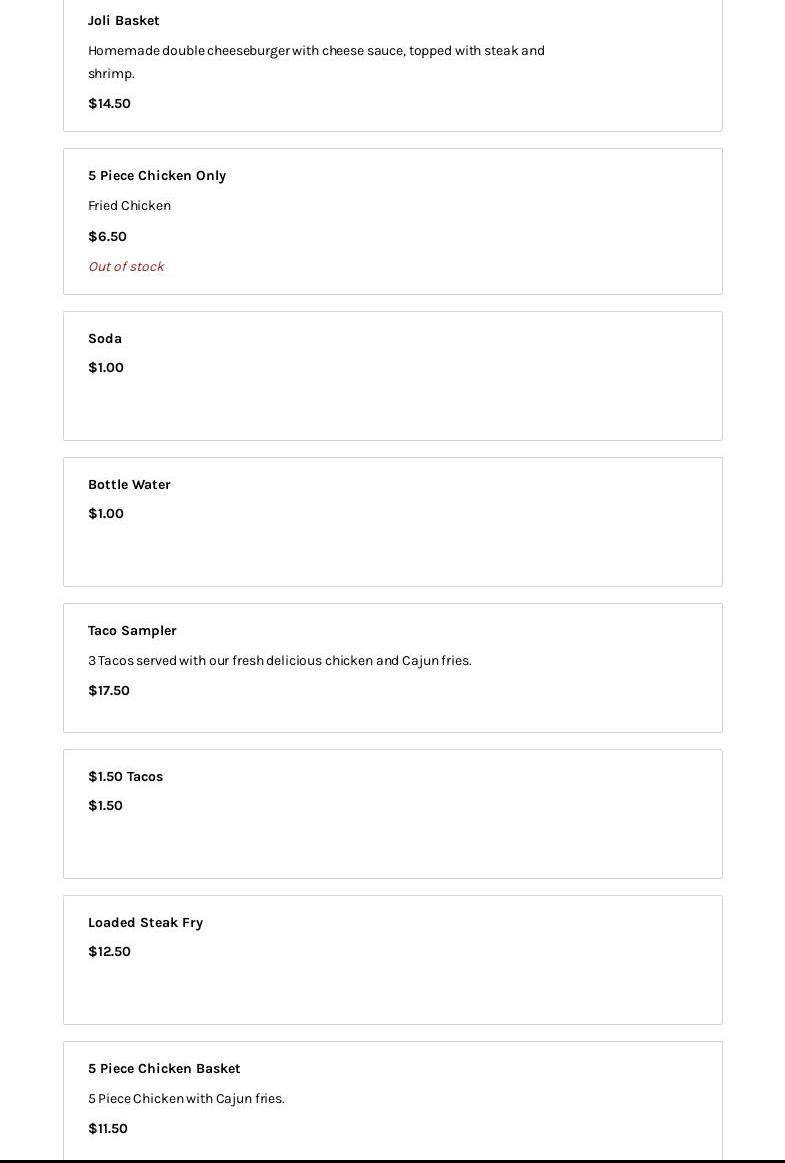This screenshot has height=1163, width=785.
Task: Select the $11.50 Chicken Basket price
Action: coord(108,1128)
